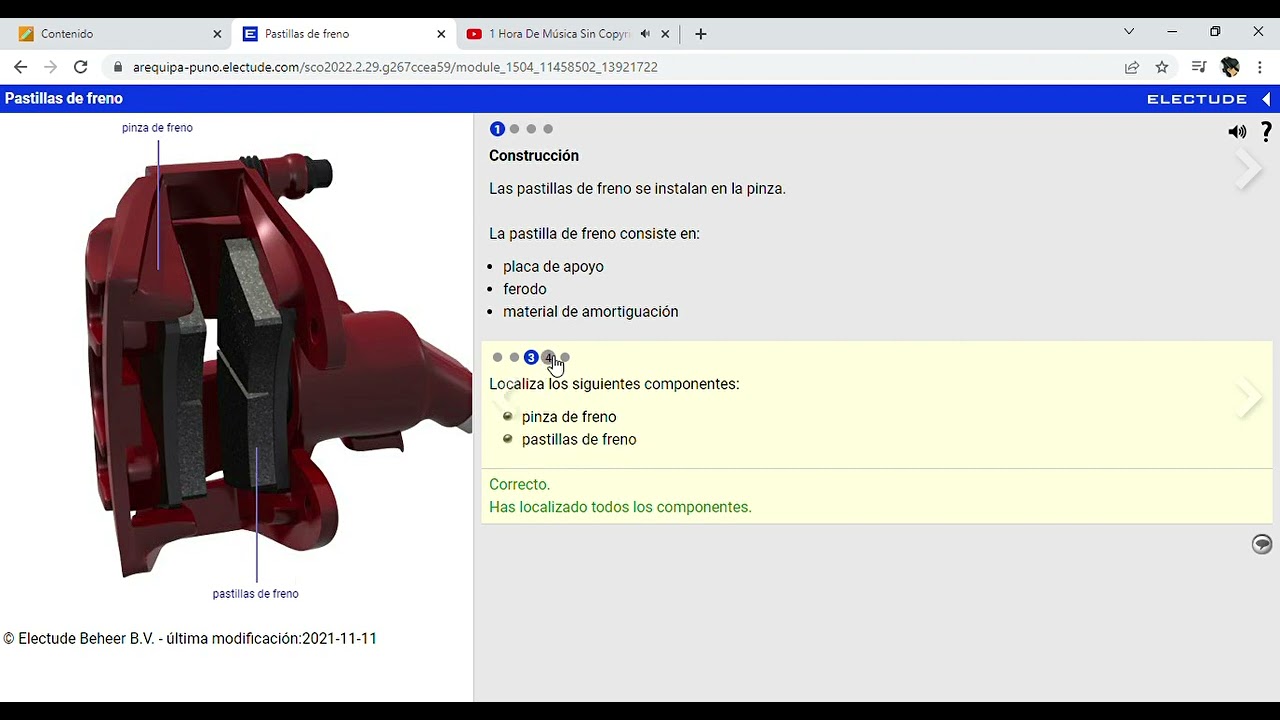Restore down the browser window

coord(1215,32)
